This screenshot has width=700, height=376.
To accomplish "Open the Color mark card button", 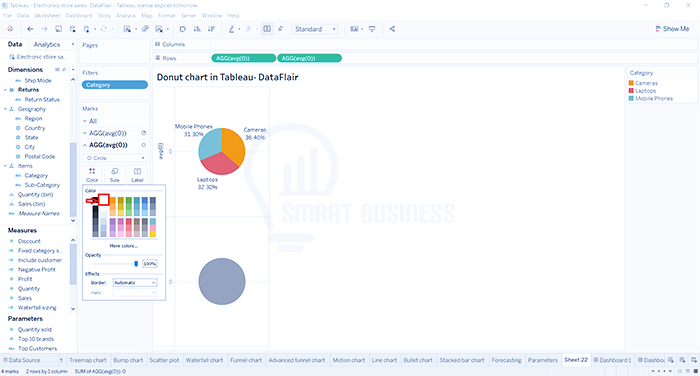I will 92,175.
